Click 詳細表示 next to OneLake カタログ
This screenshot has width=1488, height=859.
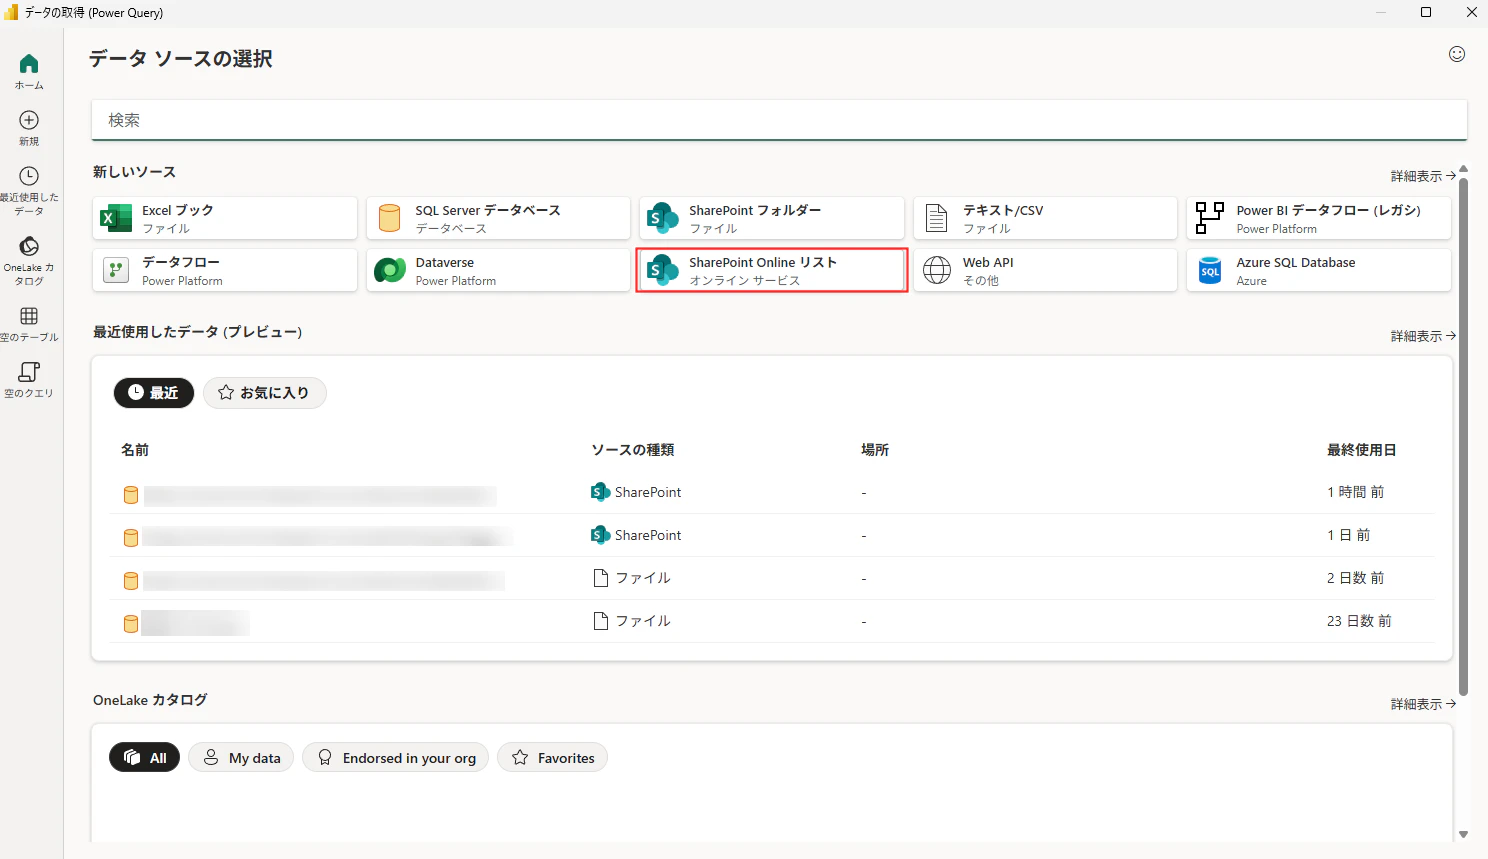pyautogui.click(x=1423, y=704)
